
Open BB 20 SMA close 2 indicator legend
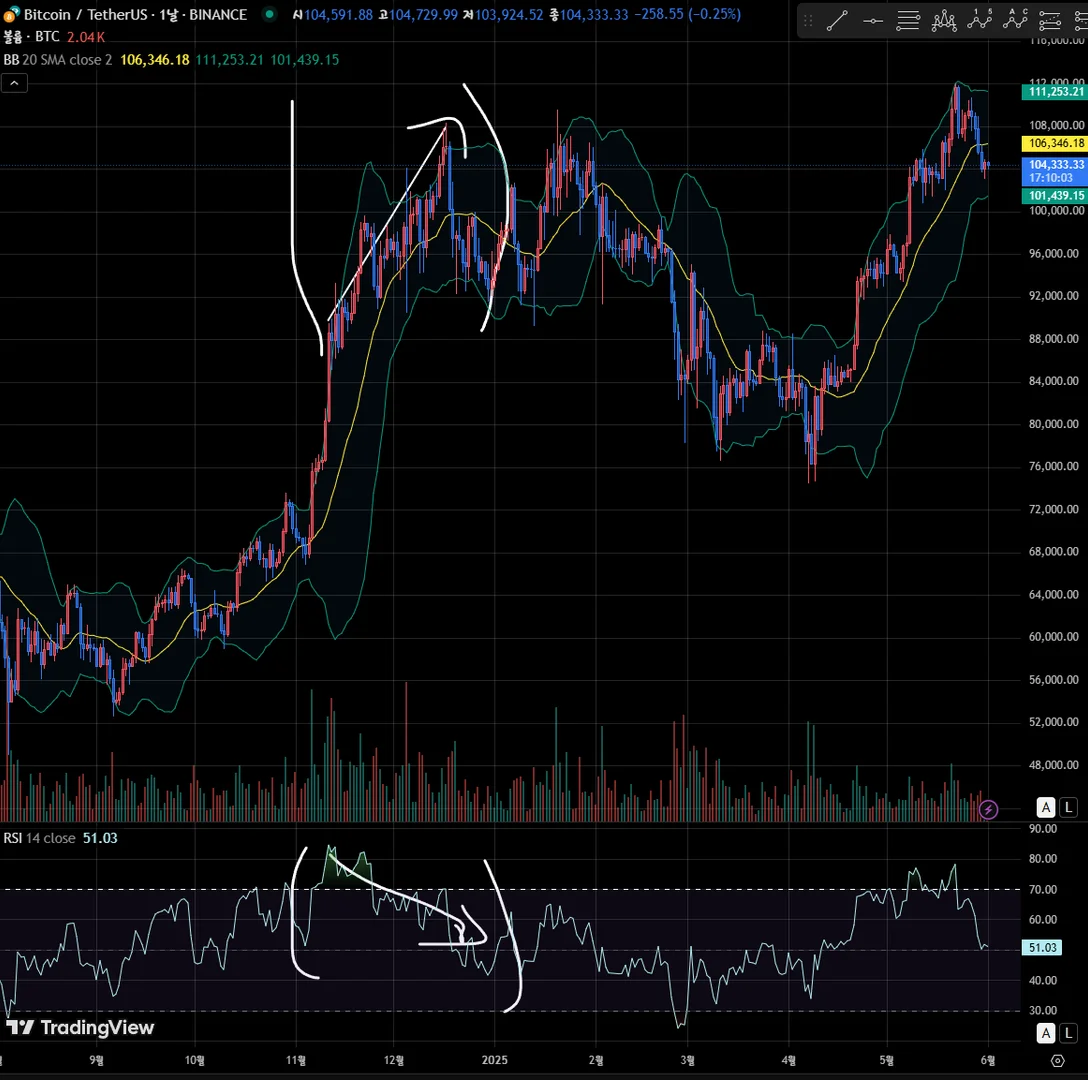[x=58, y=60]
